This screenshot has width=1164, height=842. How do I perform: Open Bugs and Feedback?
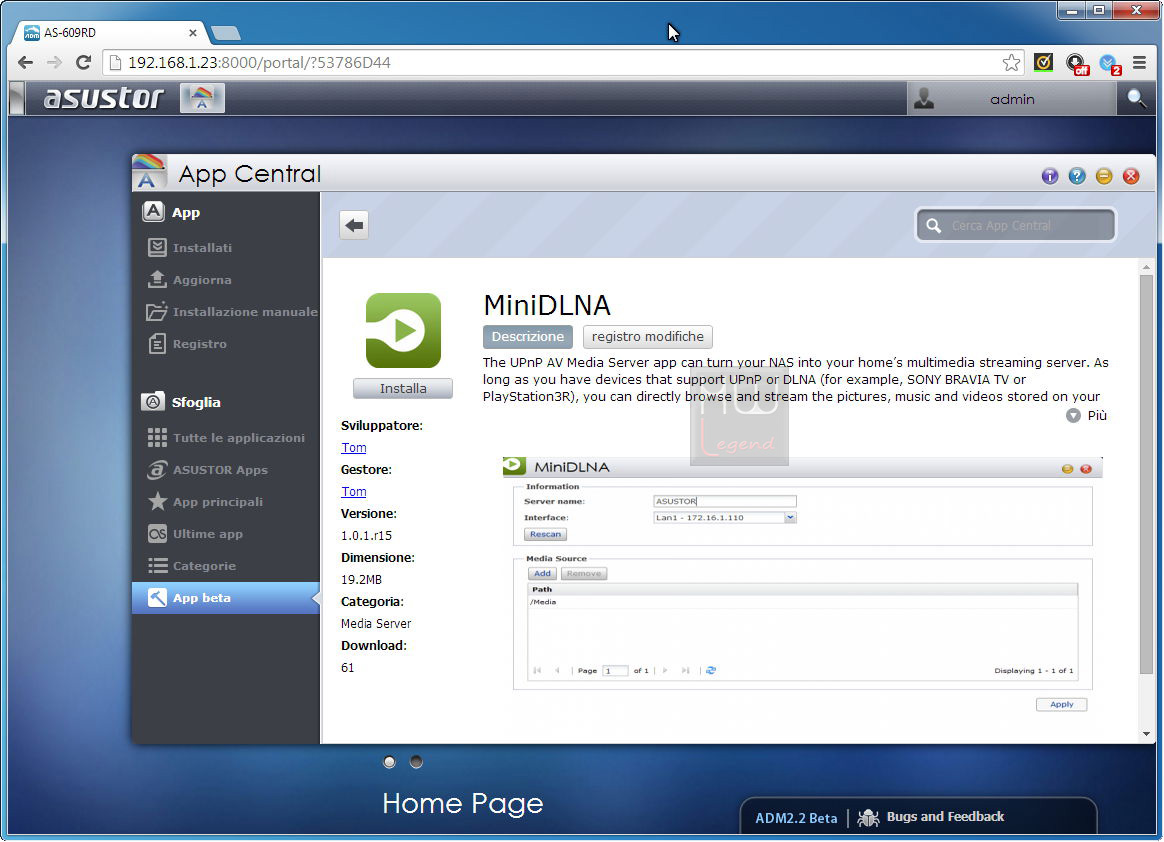(931, 817)
